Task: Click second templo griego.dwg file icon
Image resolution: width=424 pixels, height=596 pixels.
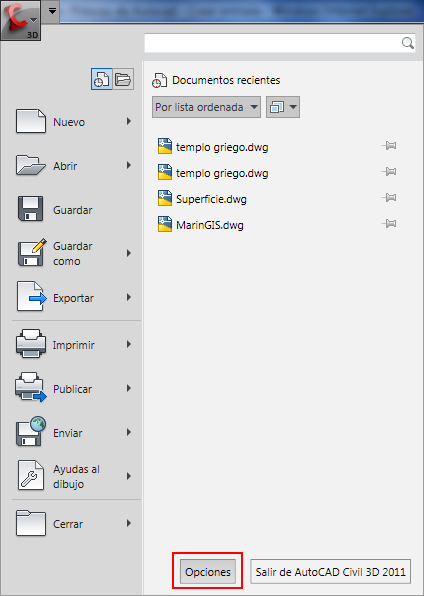Action: click(165, 172)
